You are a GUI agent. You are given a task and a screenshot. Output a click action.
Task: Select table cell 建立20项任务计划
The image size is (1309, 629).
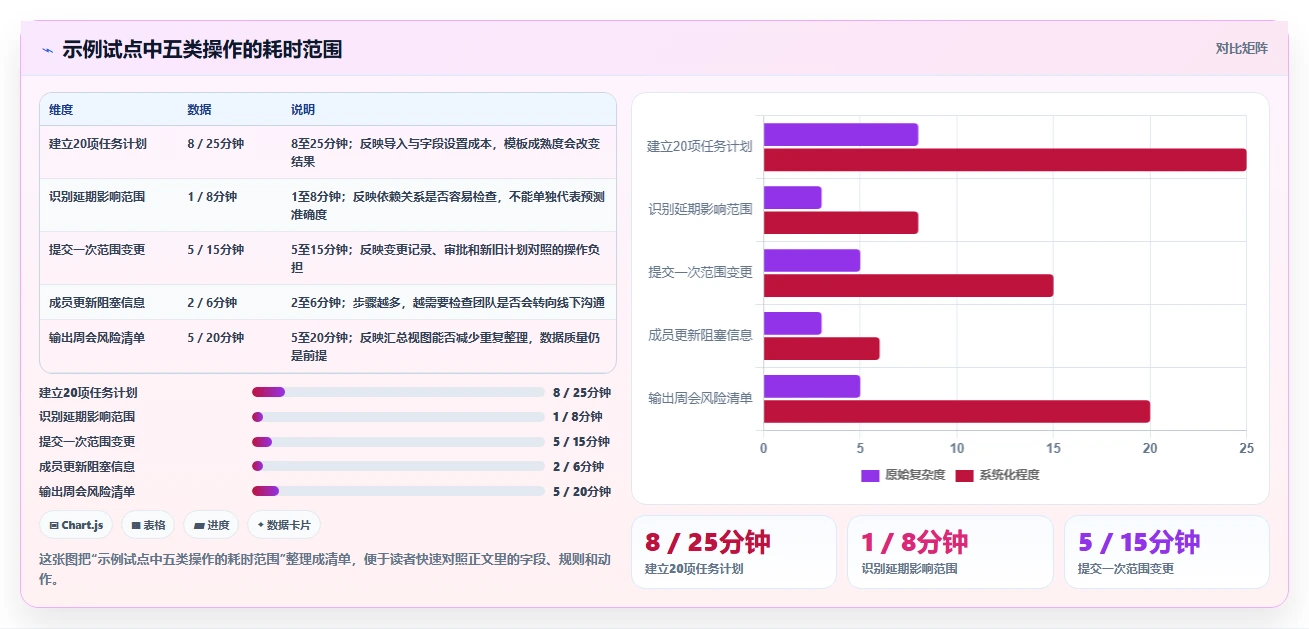97,143
